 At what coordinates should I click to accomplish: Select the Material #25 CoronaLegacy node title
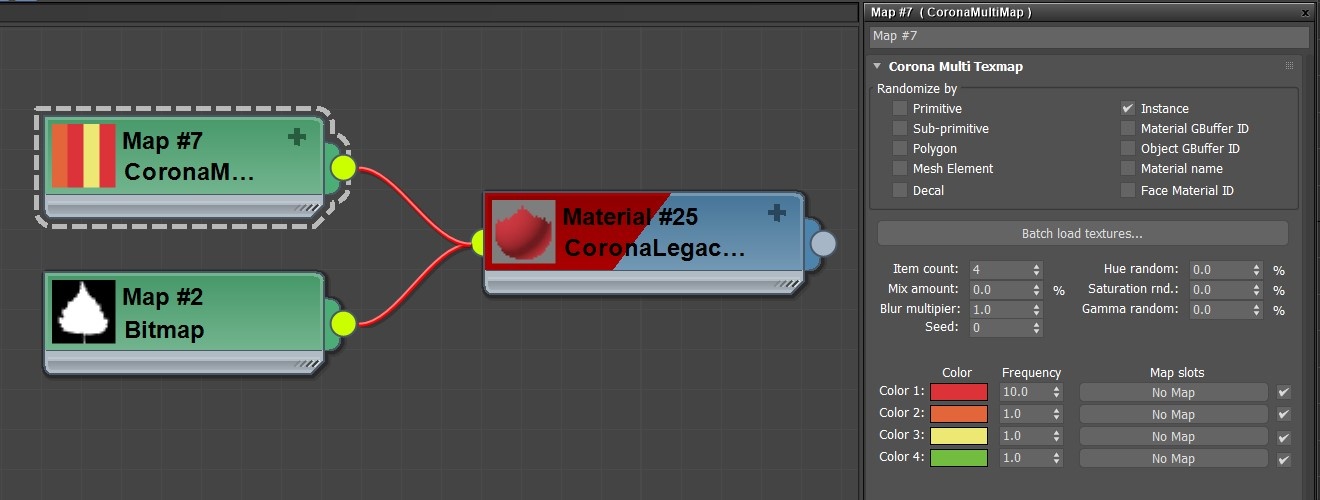coord(655,232)
